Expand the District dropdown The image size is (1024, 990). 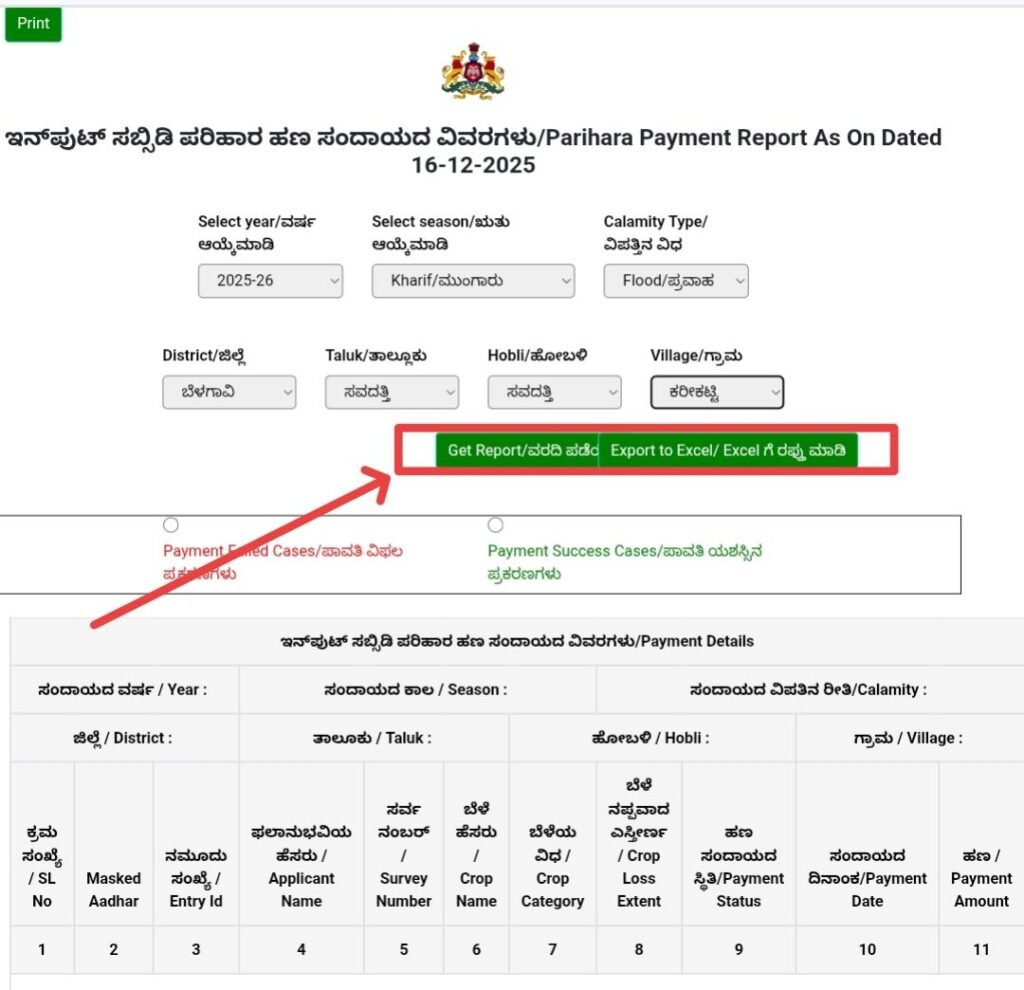coord(229,393)
